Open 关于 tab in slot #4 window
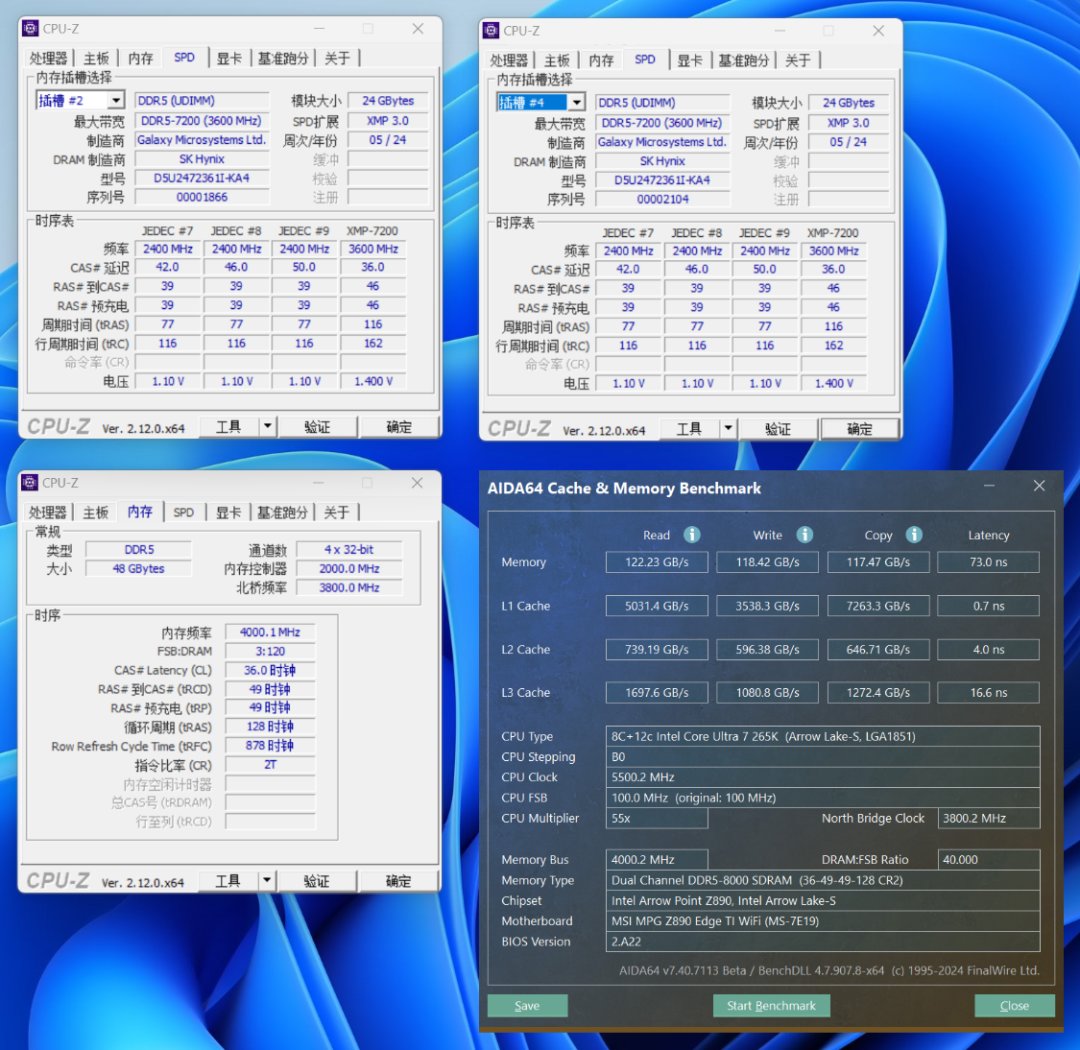1080x1050 pixels. click(x=798, y=60)
